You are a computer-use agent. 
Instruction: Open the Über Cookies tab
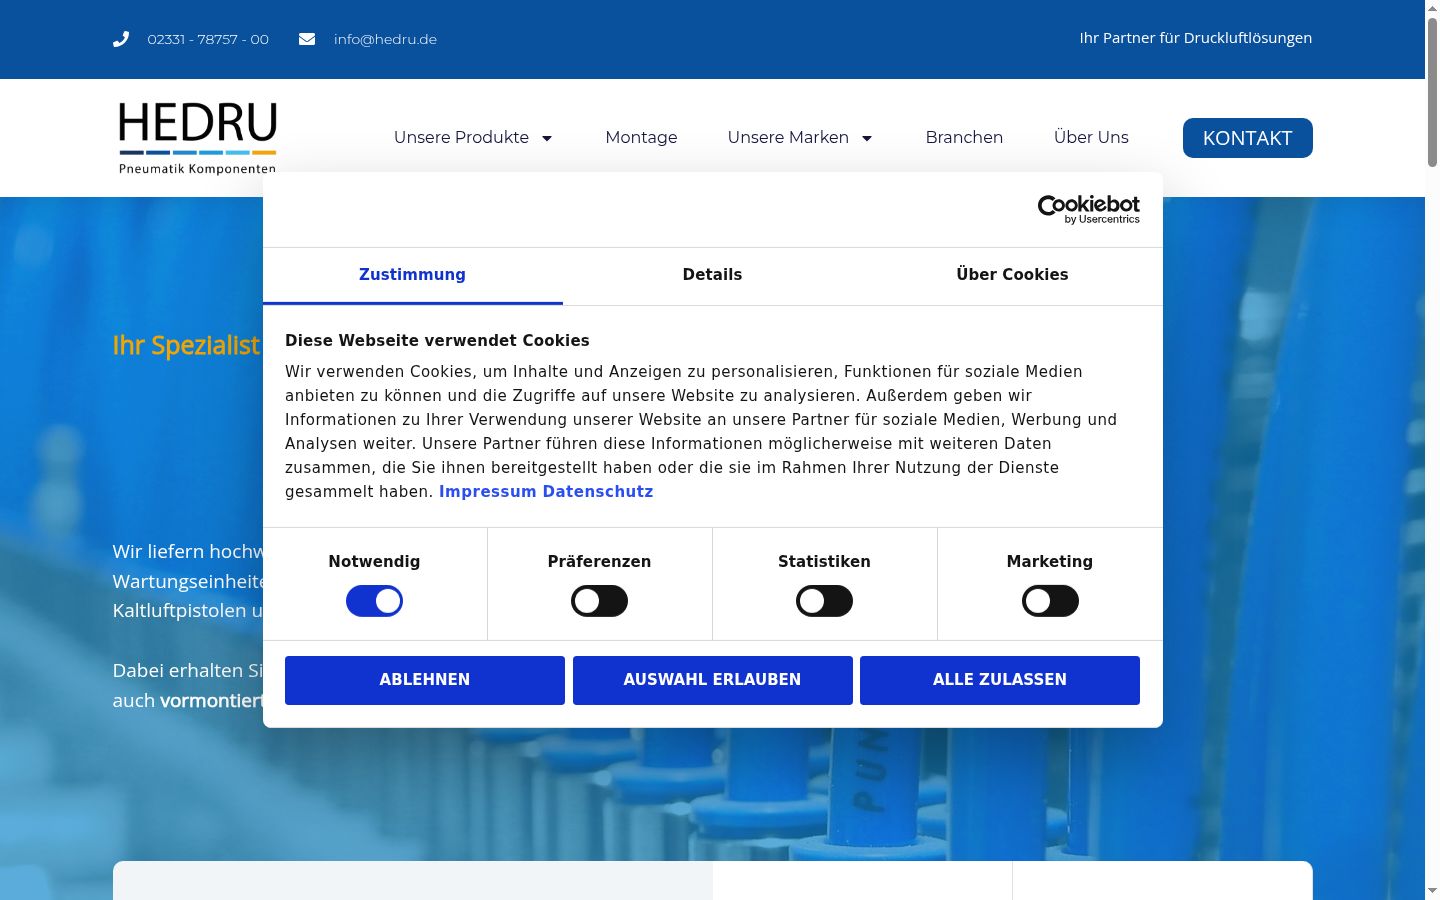[1012, 275]
